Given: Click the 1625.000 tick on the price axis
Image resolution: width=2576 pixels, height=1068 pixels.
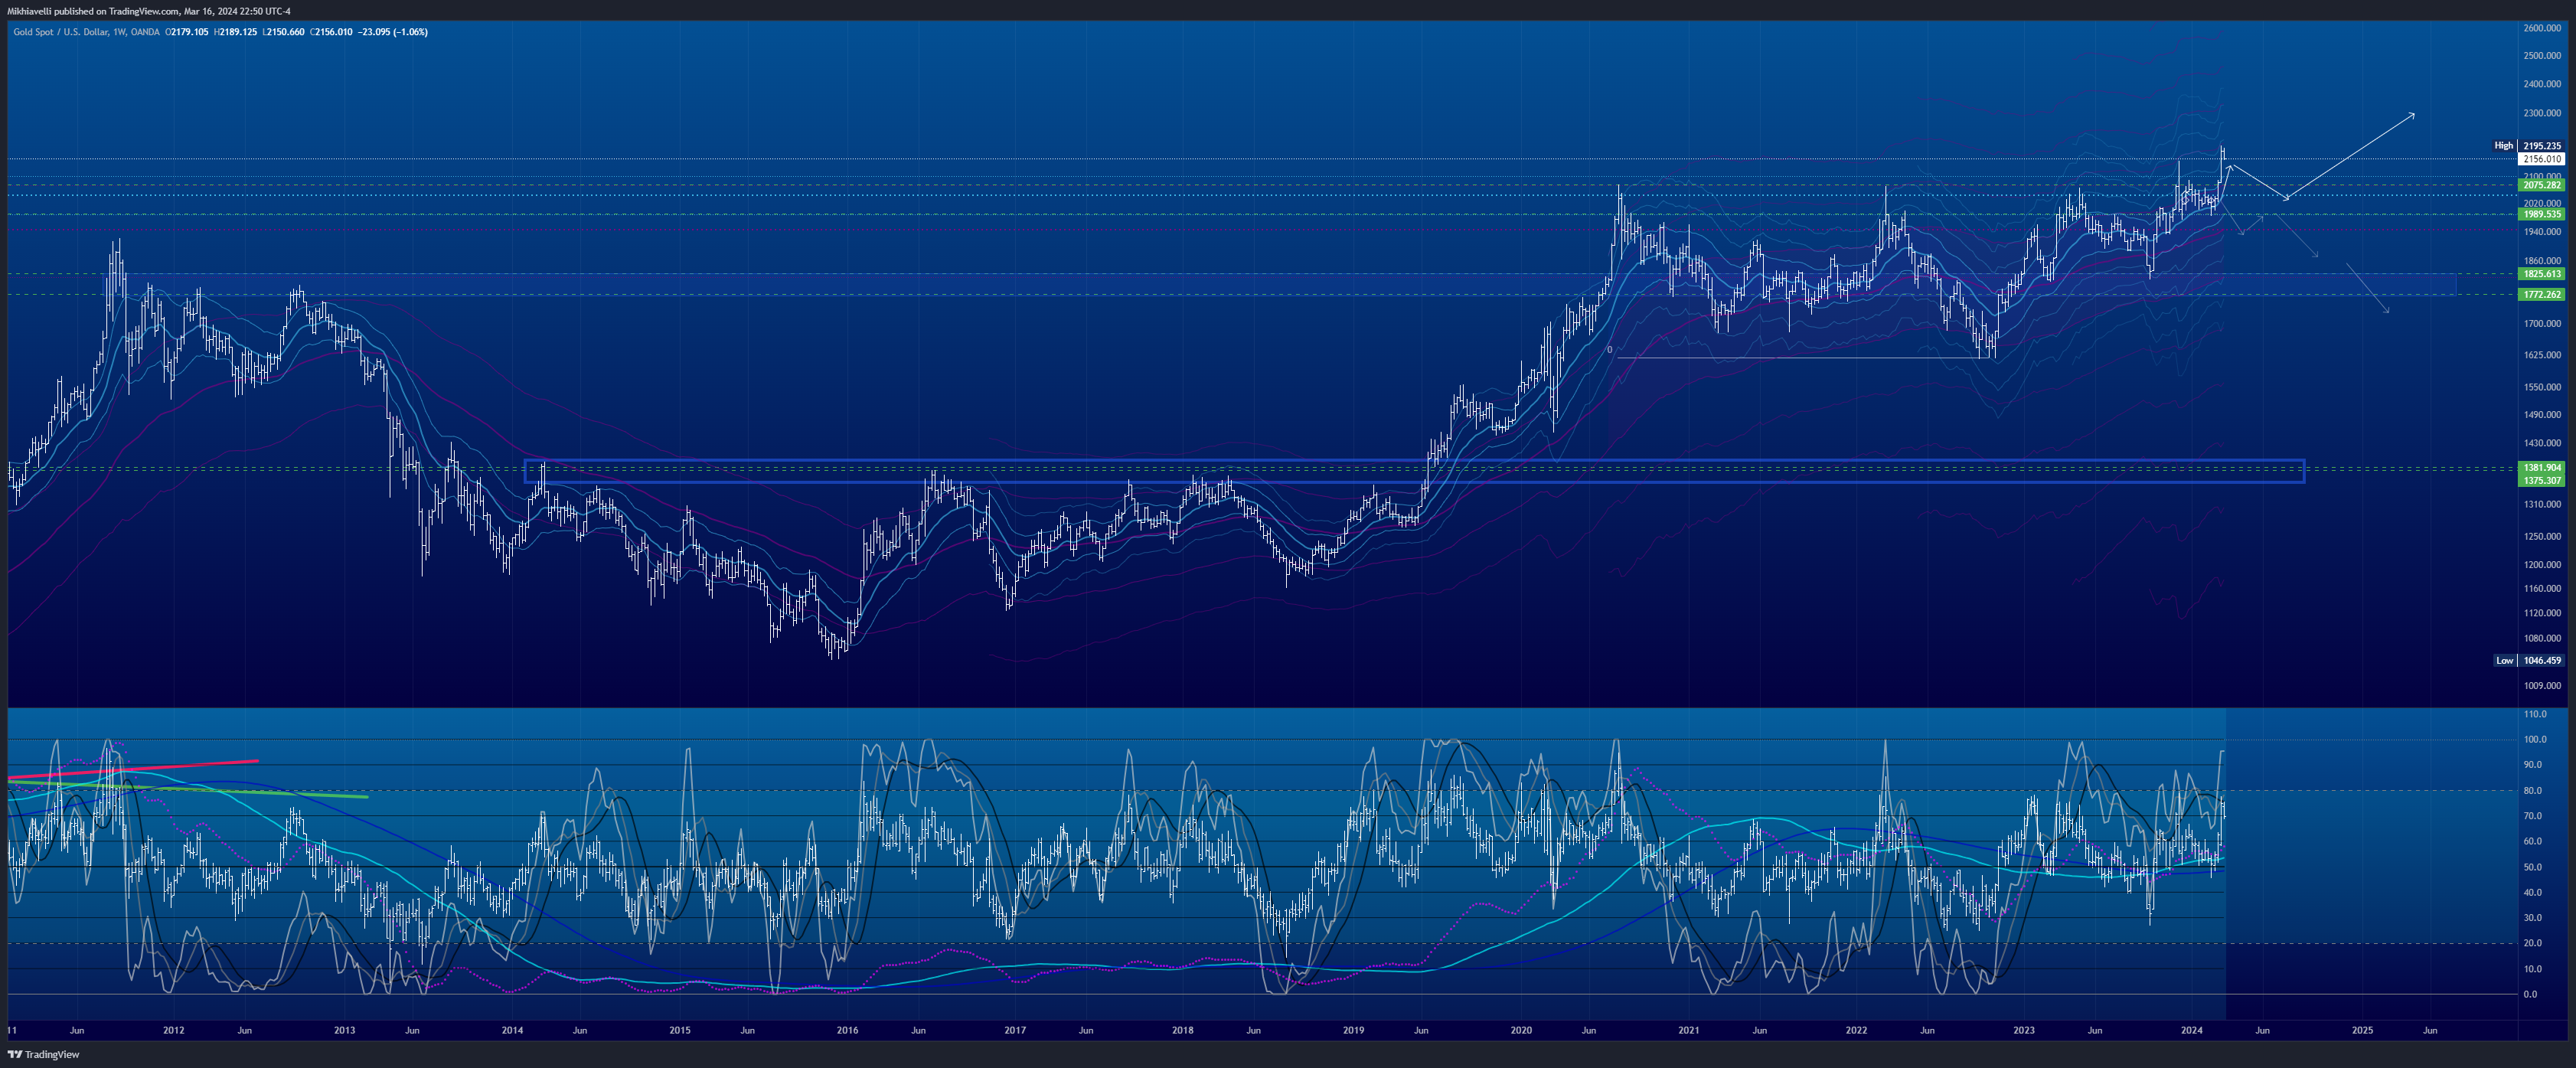Looking at the screenshot, I should (2542, 355).
